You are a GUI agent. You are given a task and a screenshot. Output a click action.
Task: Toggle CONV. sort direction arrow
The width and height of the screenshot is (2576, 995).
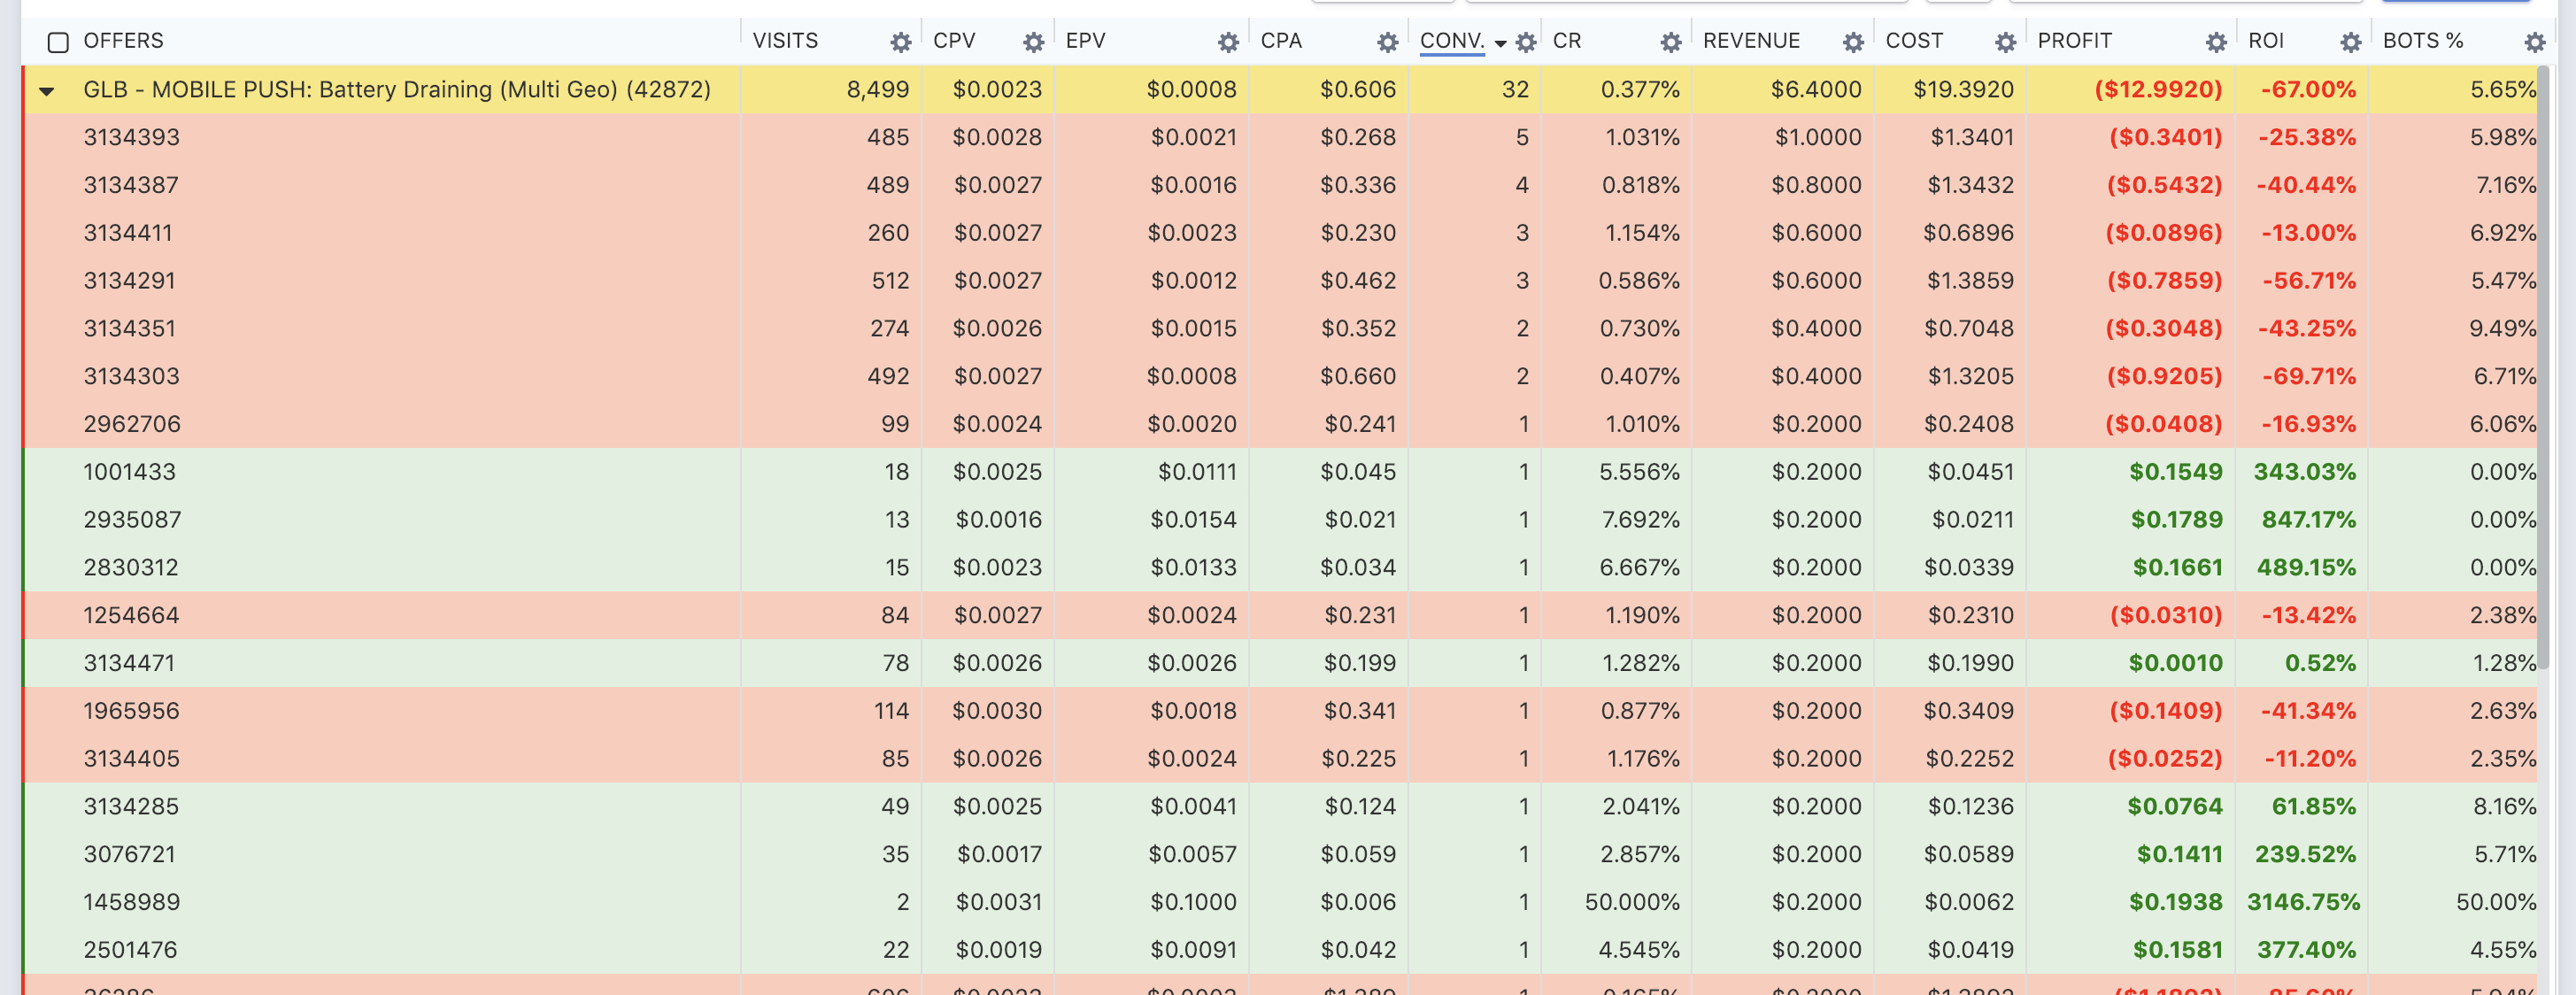coord(1500,43)
